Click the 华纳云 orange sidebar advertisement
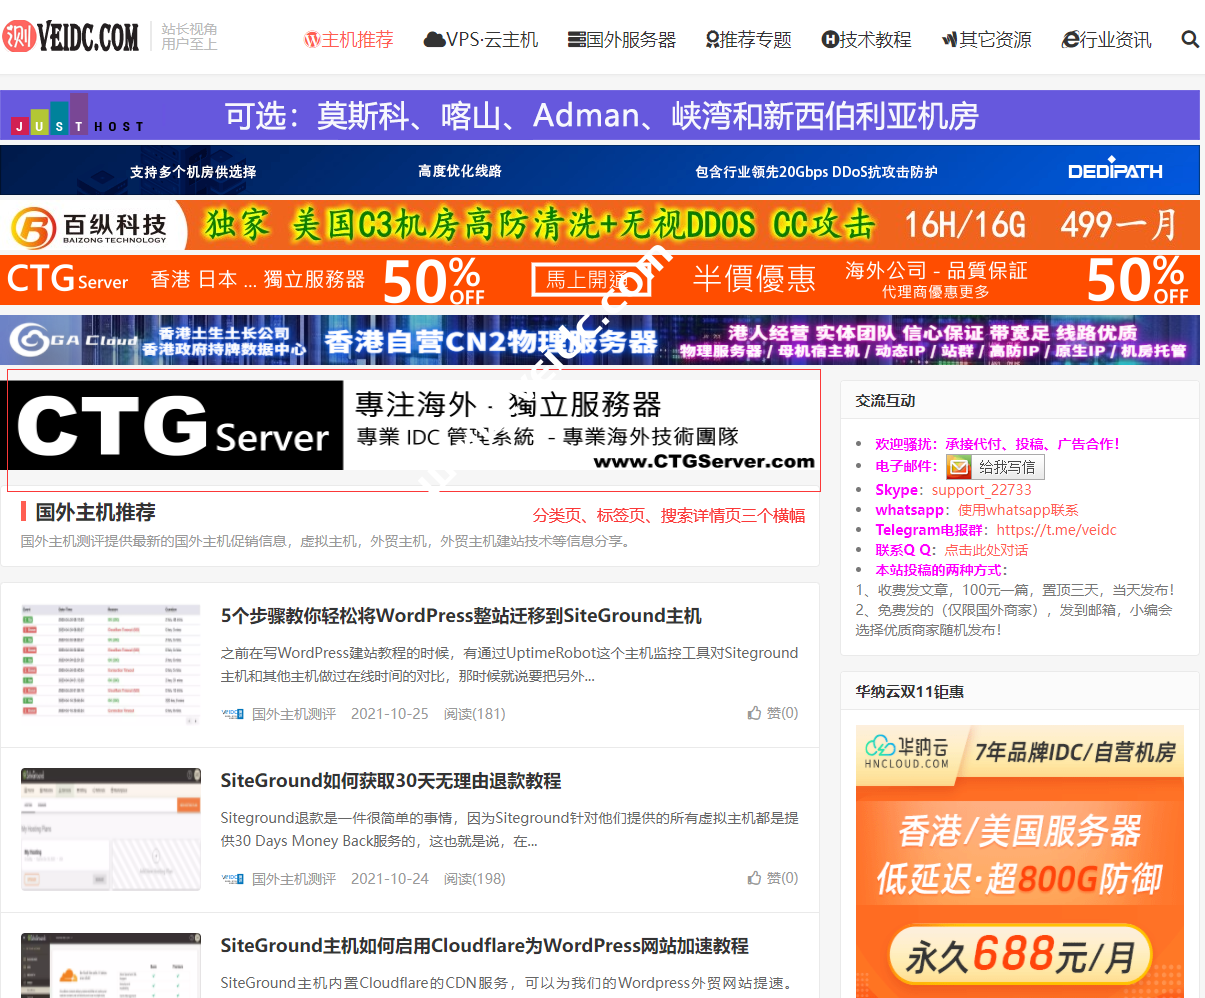Image resolution: width=1205 pixels, height=998 pixels. click(1019, 860)
